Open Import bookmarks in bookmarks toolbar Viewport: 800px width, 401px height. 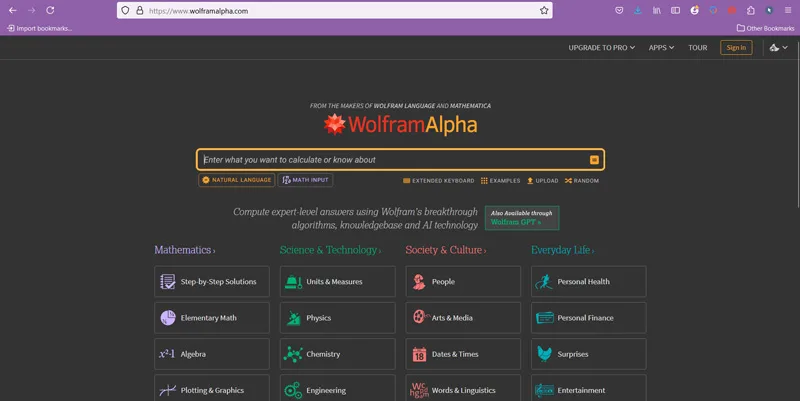39,29
